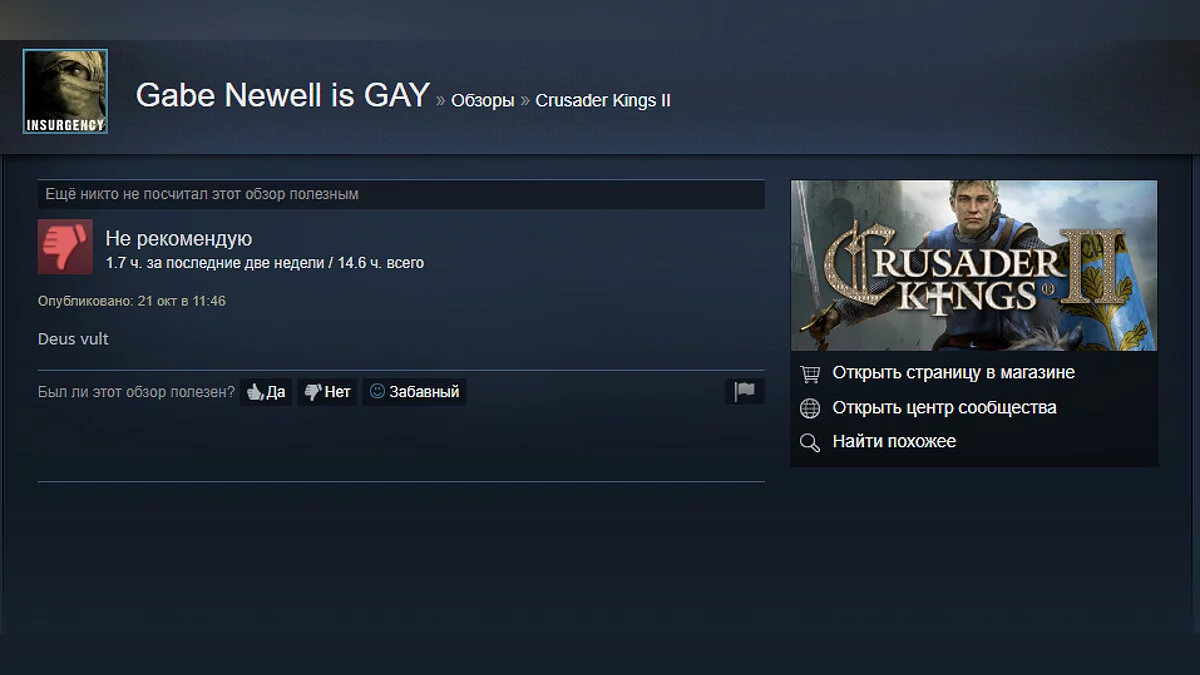Click the Insurgency profile avatar
The height and width of the screenshot is (675, 1200).
click(65, 92)
